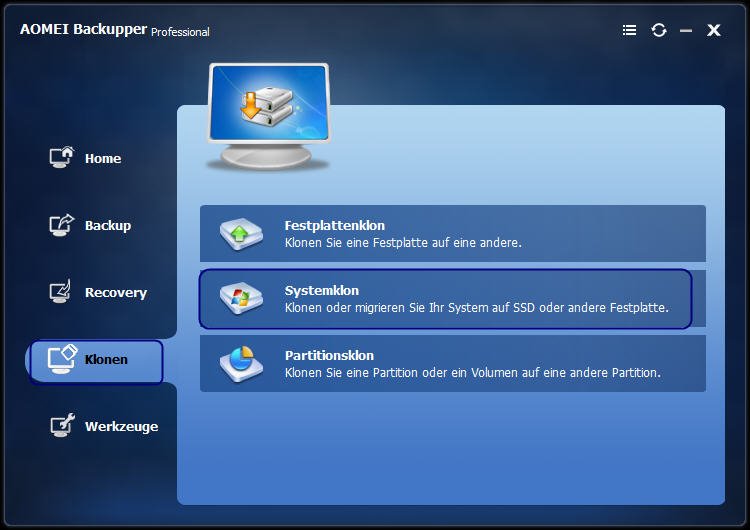Click the Systemklon Windows disk icon

241,298
